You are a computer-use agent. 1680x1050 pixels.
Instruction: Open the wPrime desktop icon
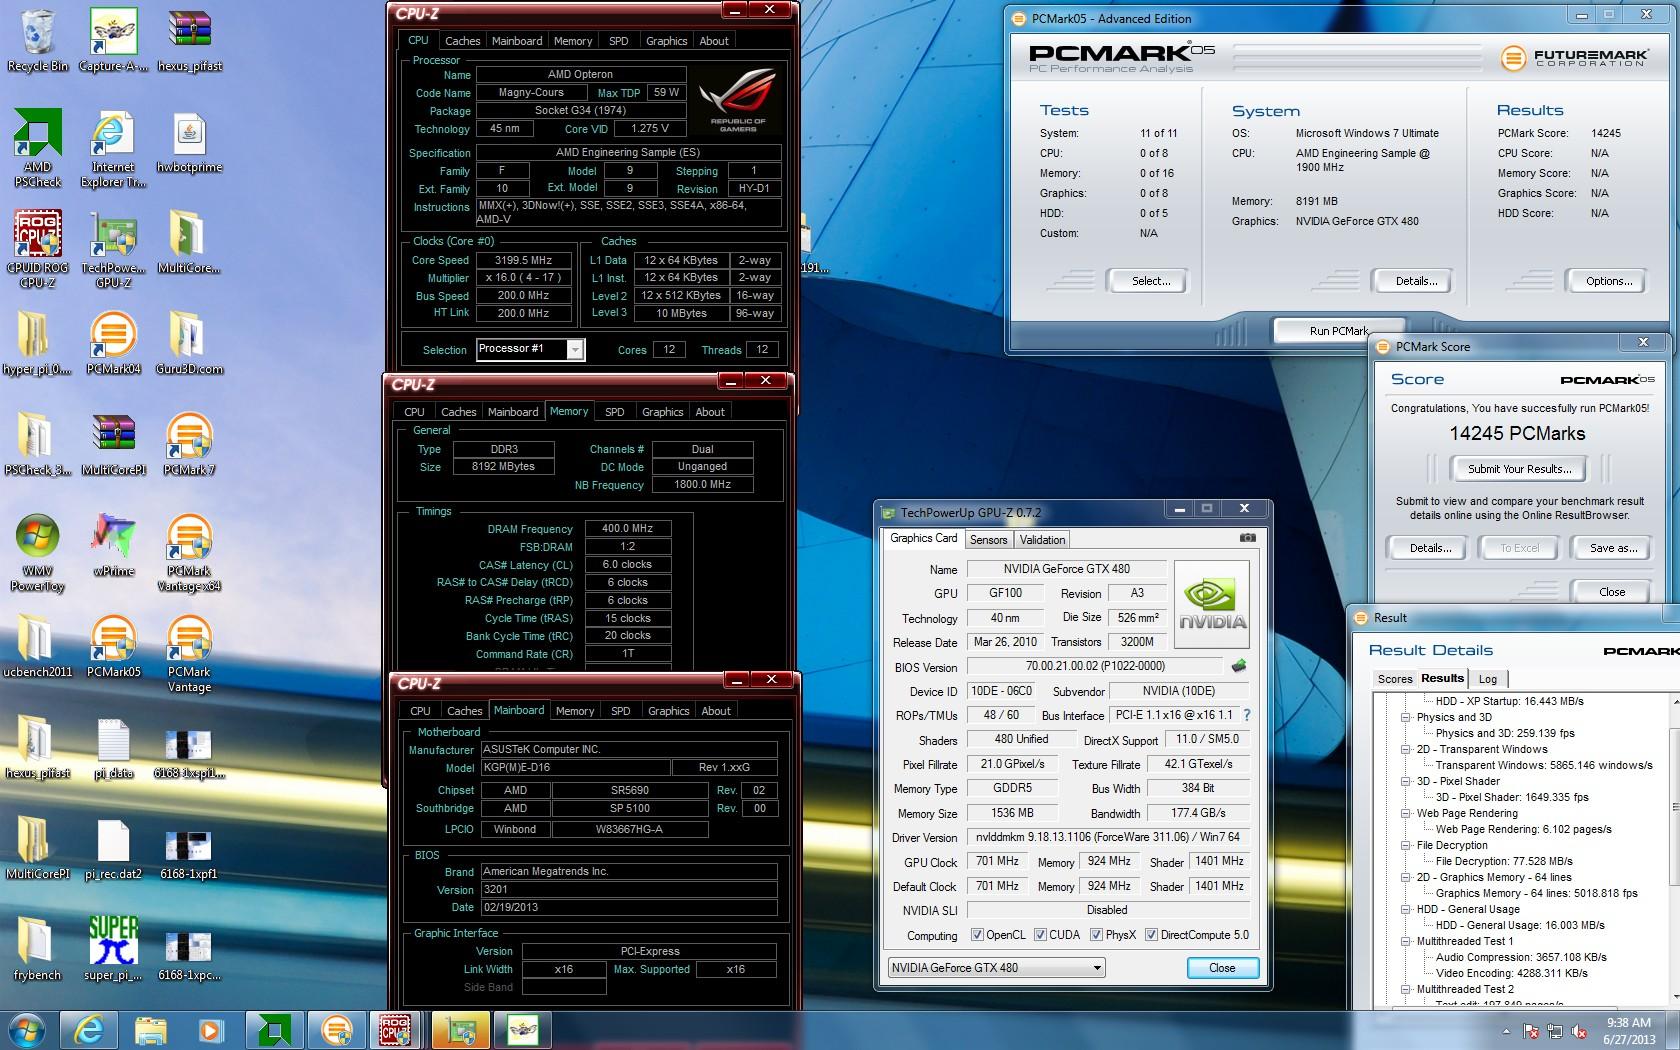point(113,545)
